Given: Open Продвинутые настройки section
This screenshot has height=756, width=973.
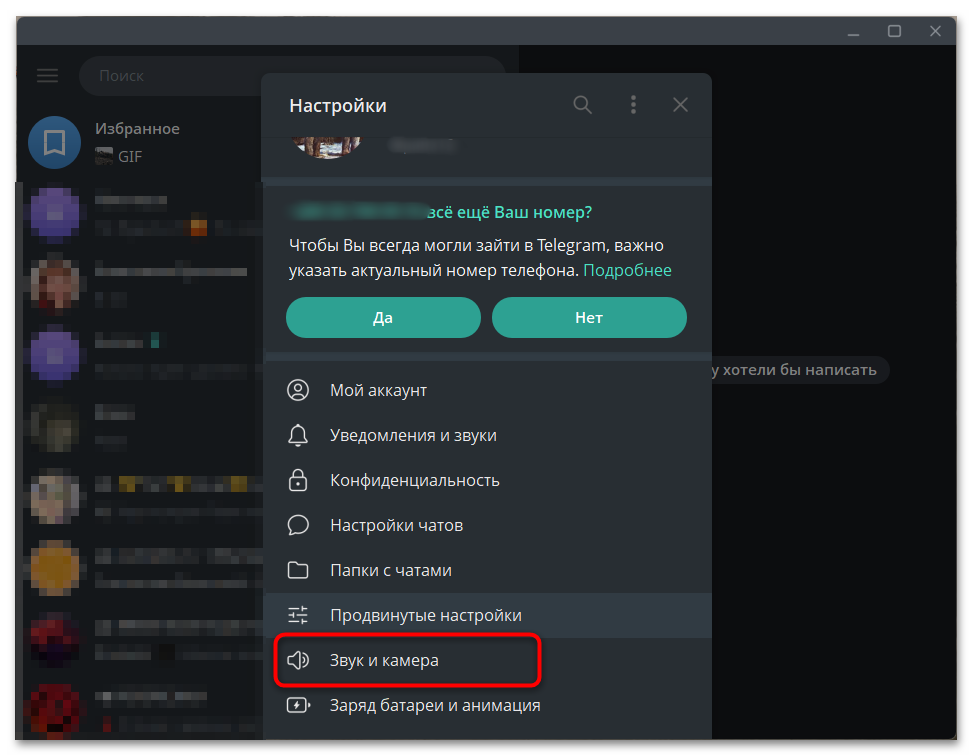Looking at the screenshot, I should pos(488,615).
